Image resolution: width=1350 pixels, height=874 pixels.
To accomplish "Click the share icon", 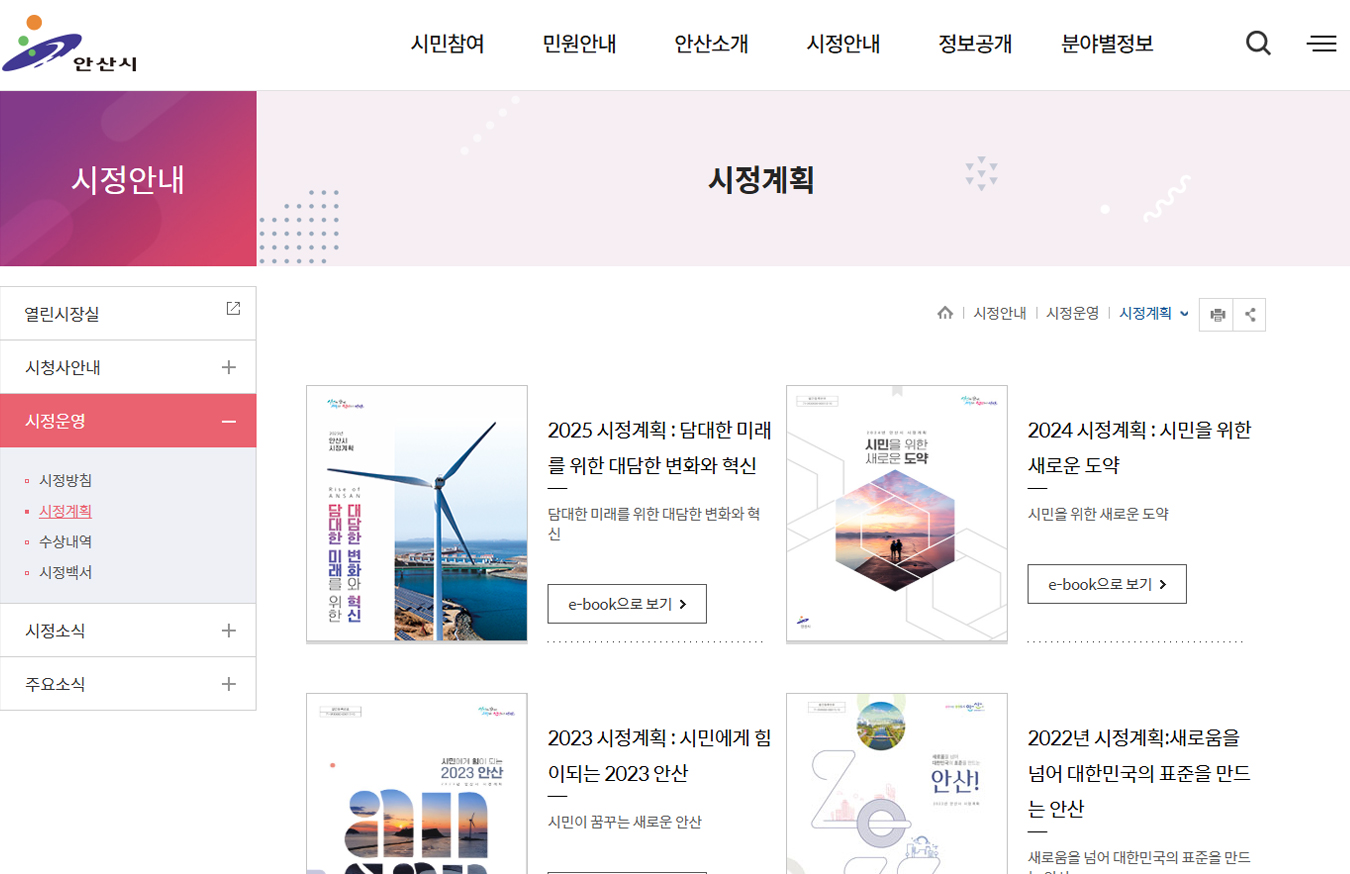I will click(x=1250, y=314).
